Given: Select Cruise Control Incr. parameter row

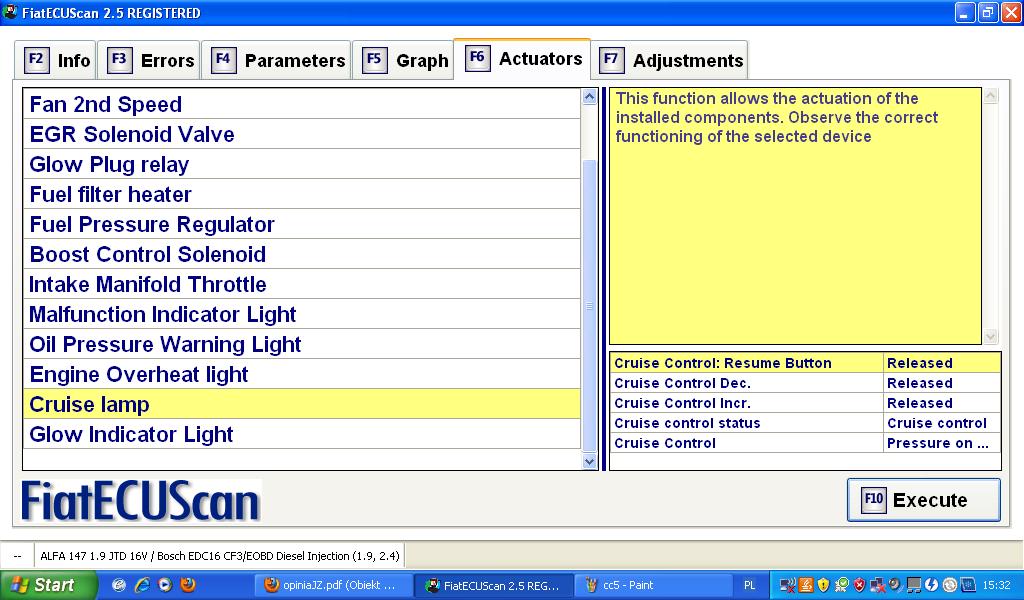Looking at the screenshot, I should [x=805, y=403].
